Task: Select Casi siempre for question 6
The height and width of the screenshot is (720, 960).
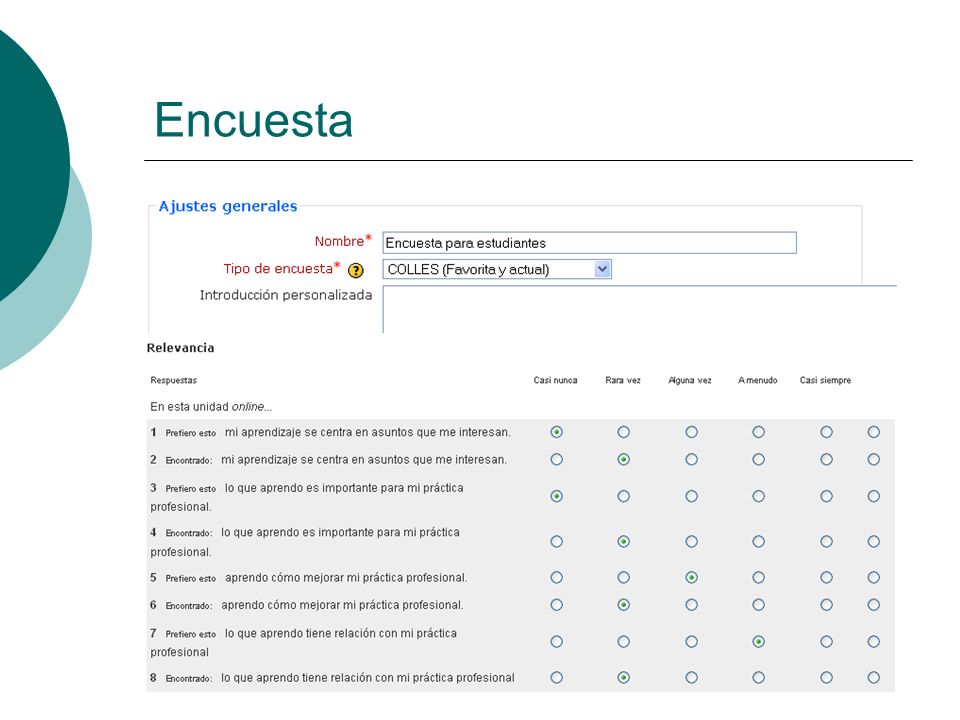Action: click(x=827, y=605)
